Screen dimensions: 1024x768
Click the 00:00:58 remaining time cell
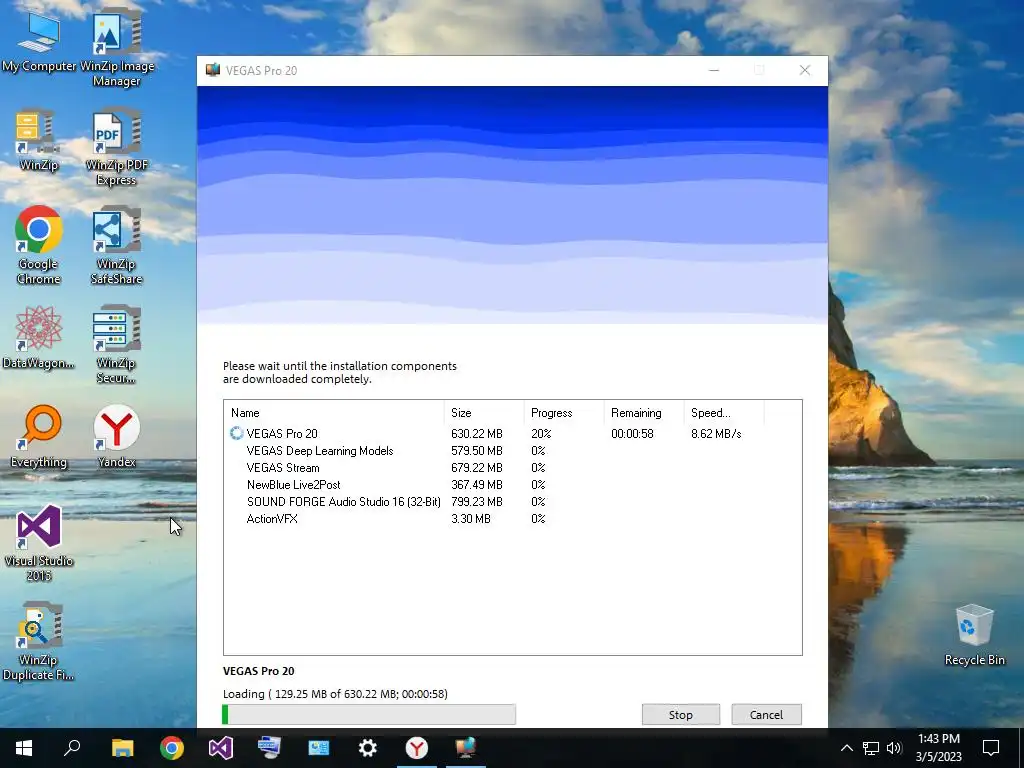coord(632,434)
